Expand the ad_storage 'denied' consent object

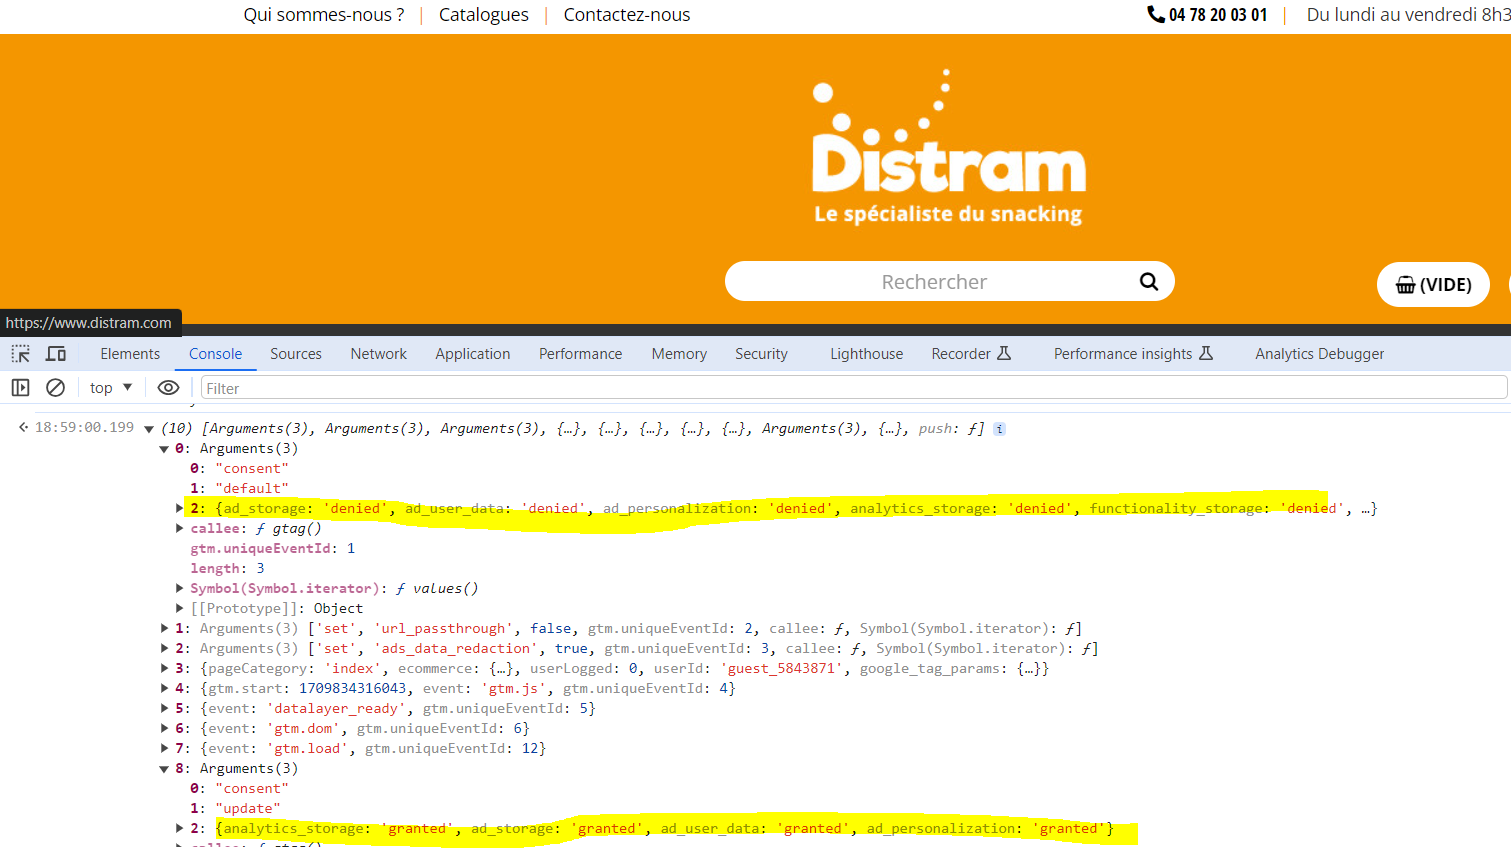tap(180, 509)
